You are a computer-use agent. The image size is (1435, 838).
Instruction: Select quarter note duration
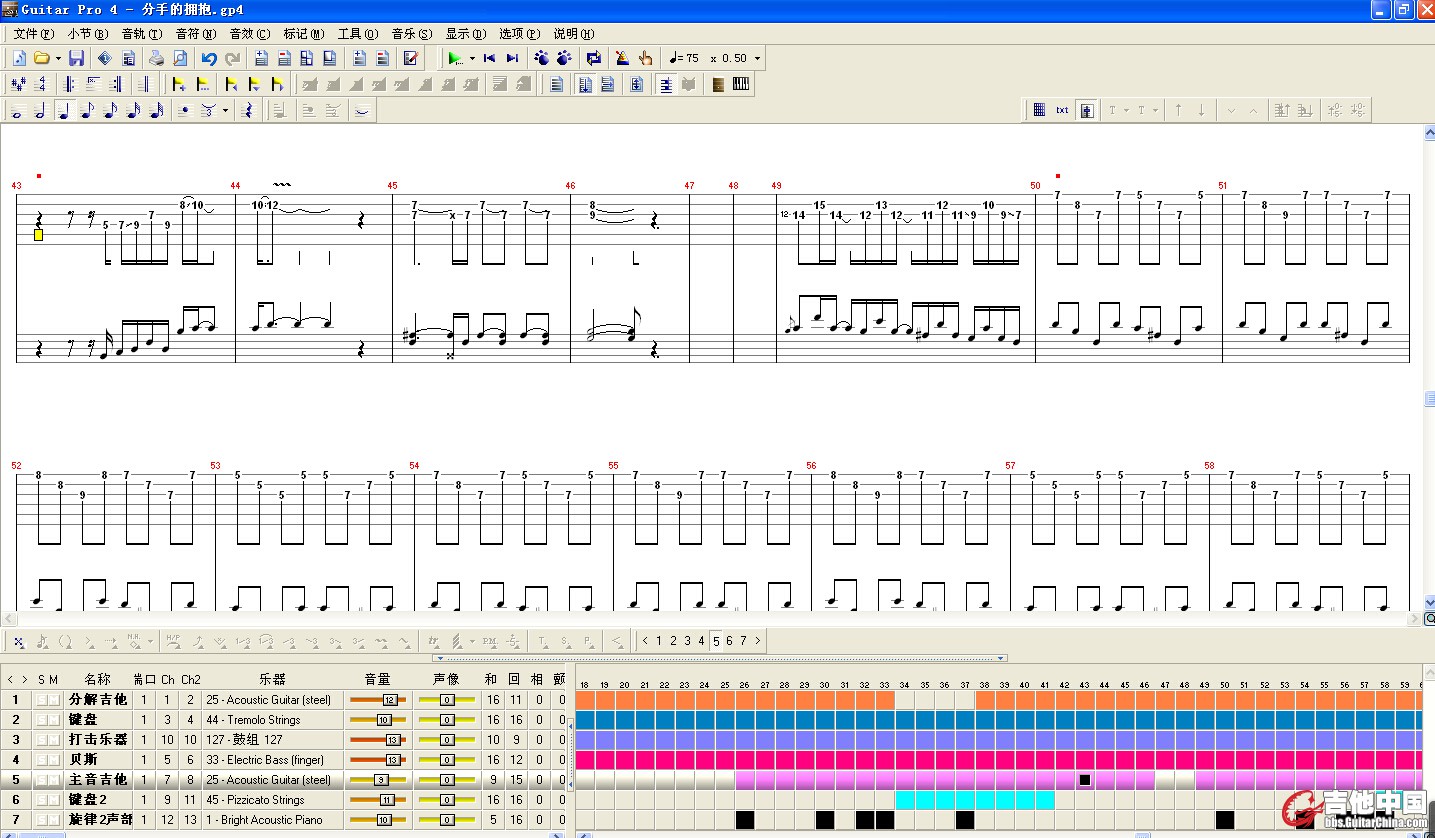[x=63, y=111]
